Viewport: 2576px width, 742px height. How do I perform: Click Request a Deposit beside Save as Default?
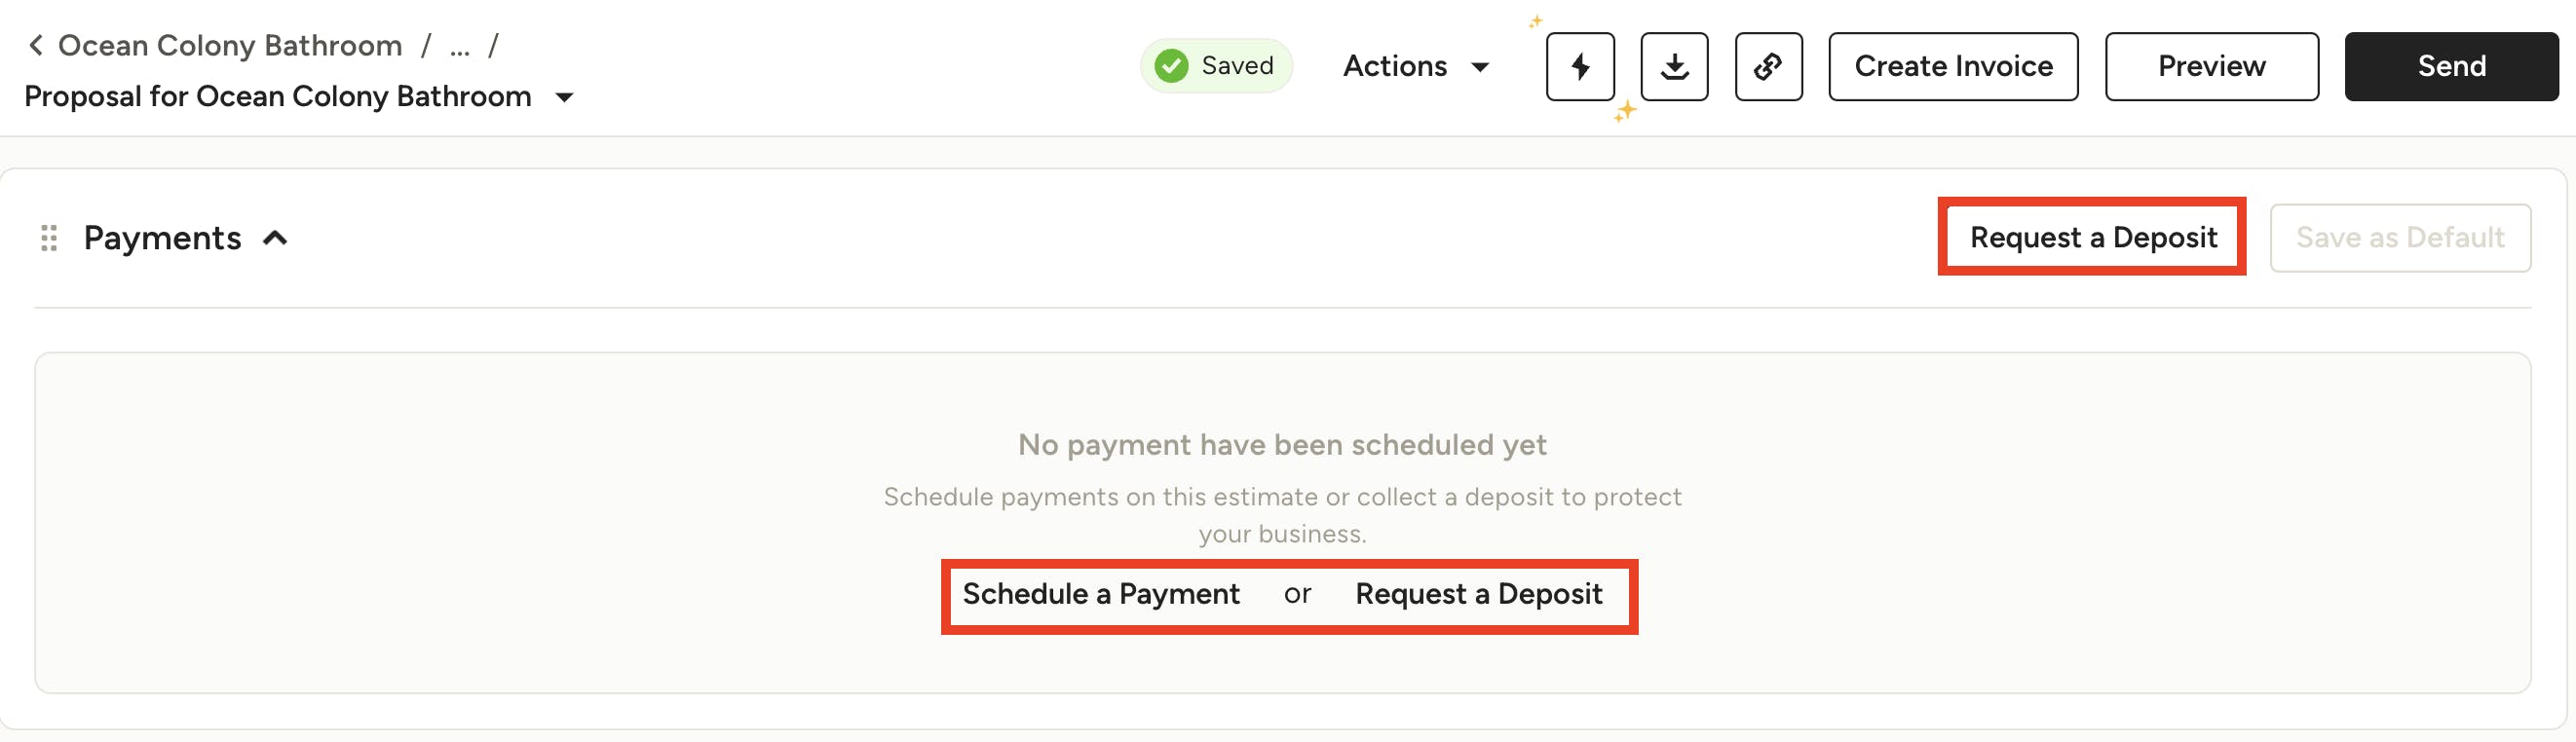(x=2093, y=237)
